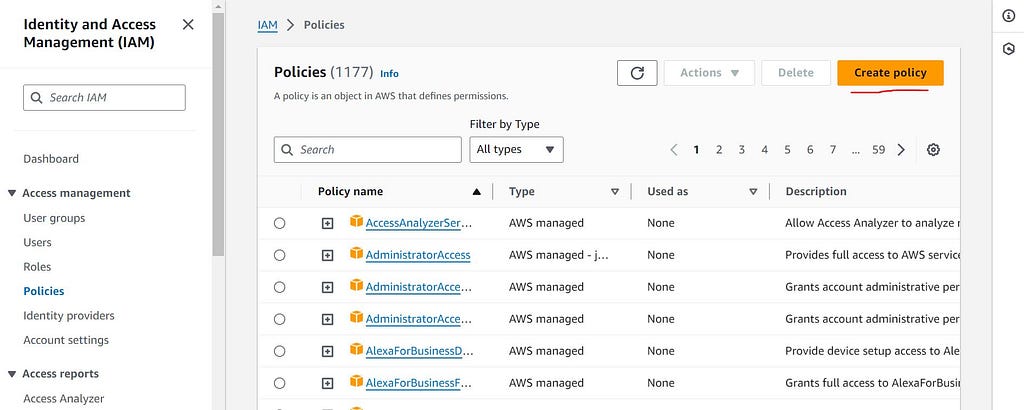Navigate to Users in the sidebar

click(x=37, y=242)
